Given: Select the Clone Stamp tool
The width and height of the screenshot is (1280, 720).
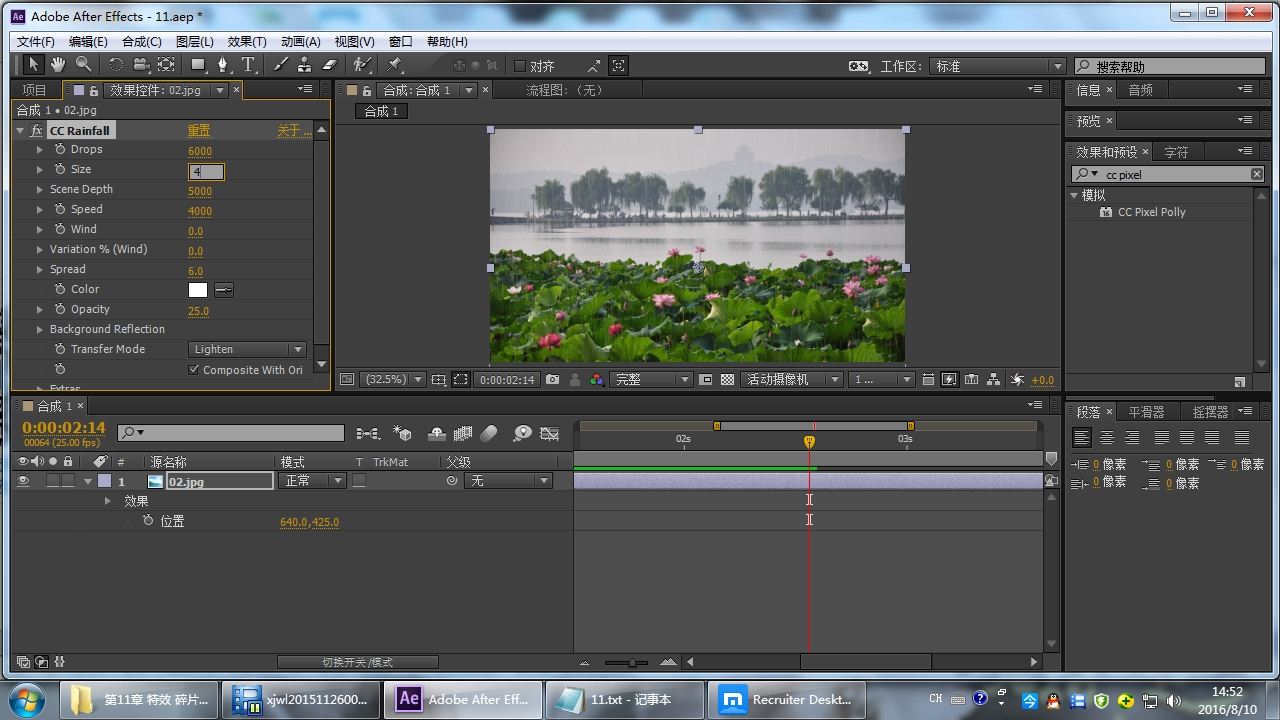Looking at the screenshot, I should (306, 65).
